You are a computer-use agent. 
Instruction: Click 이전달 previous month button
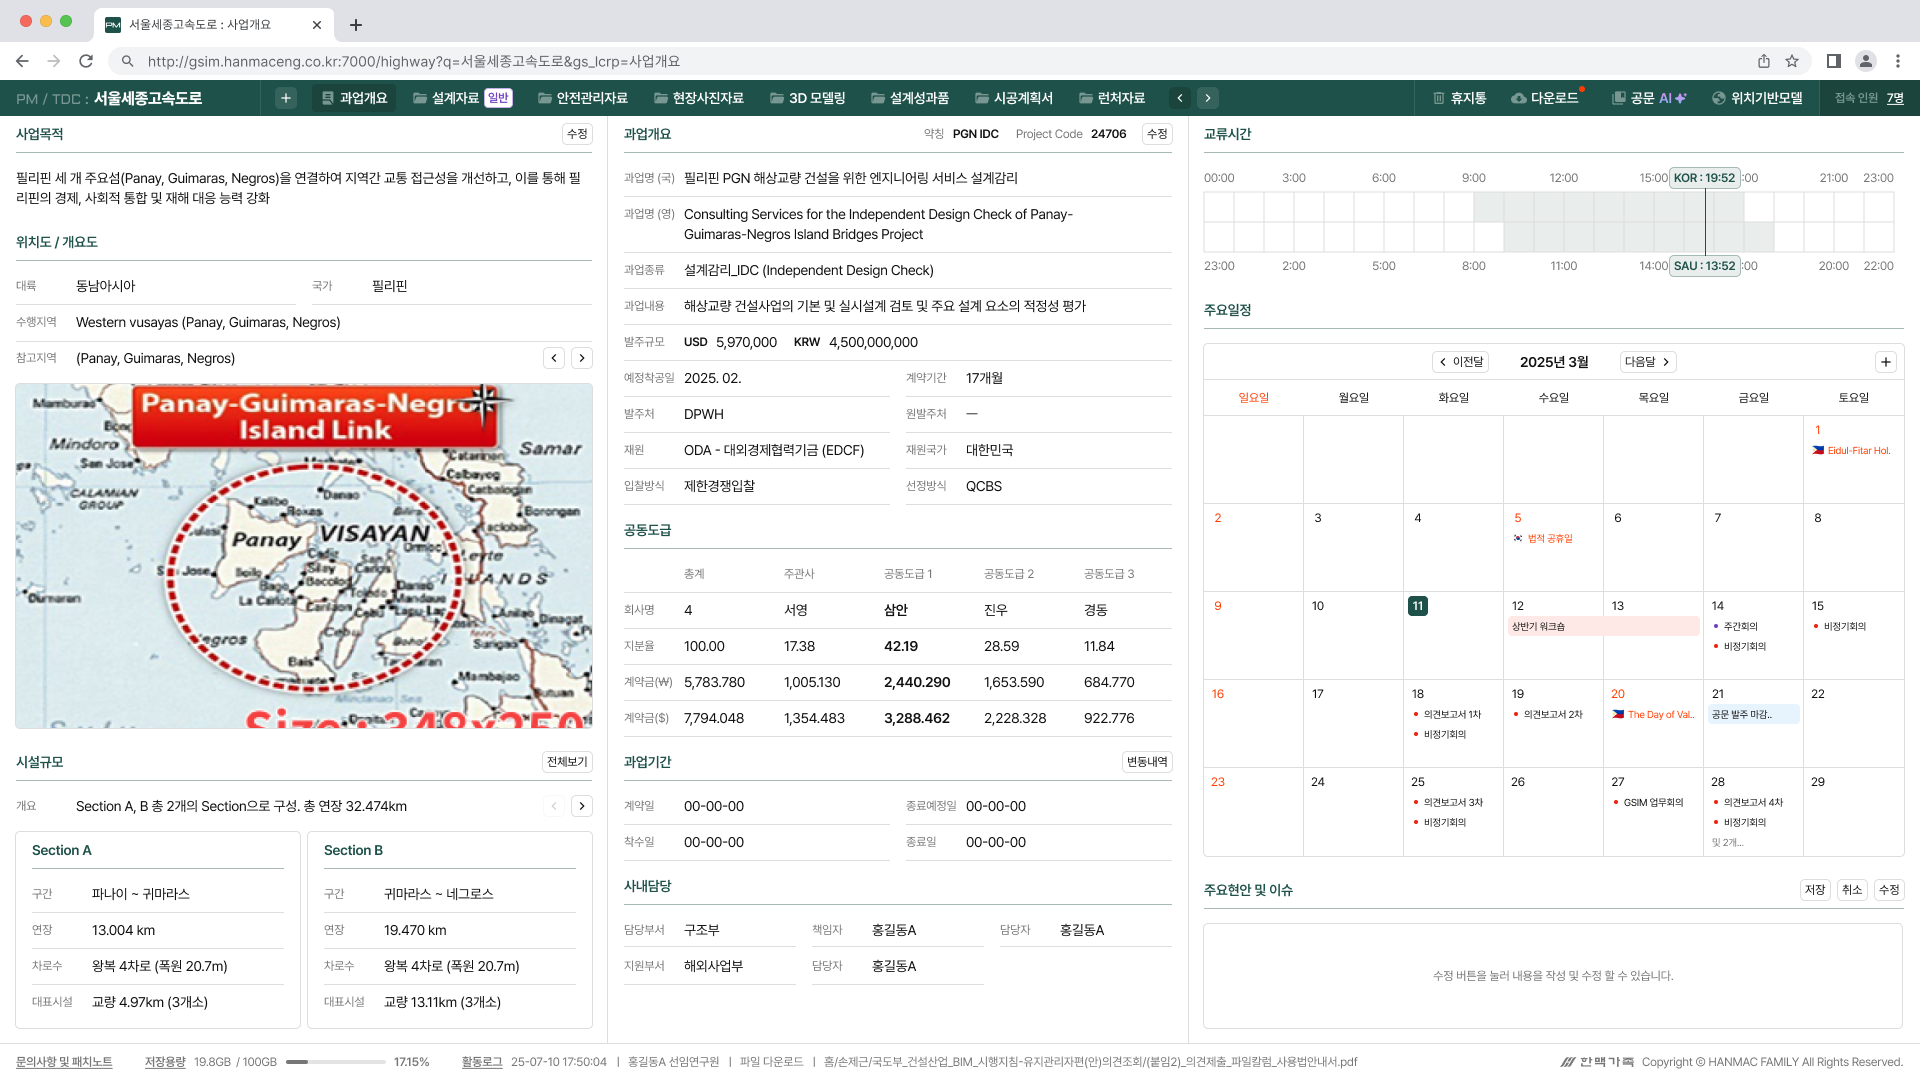[x=1461, y=362]
